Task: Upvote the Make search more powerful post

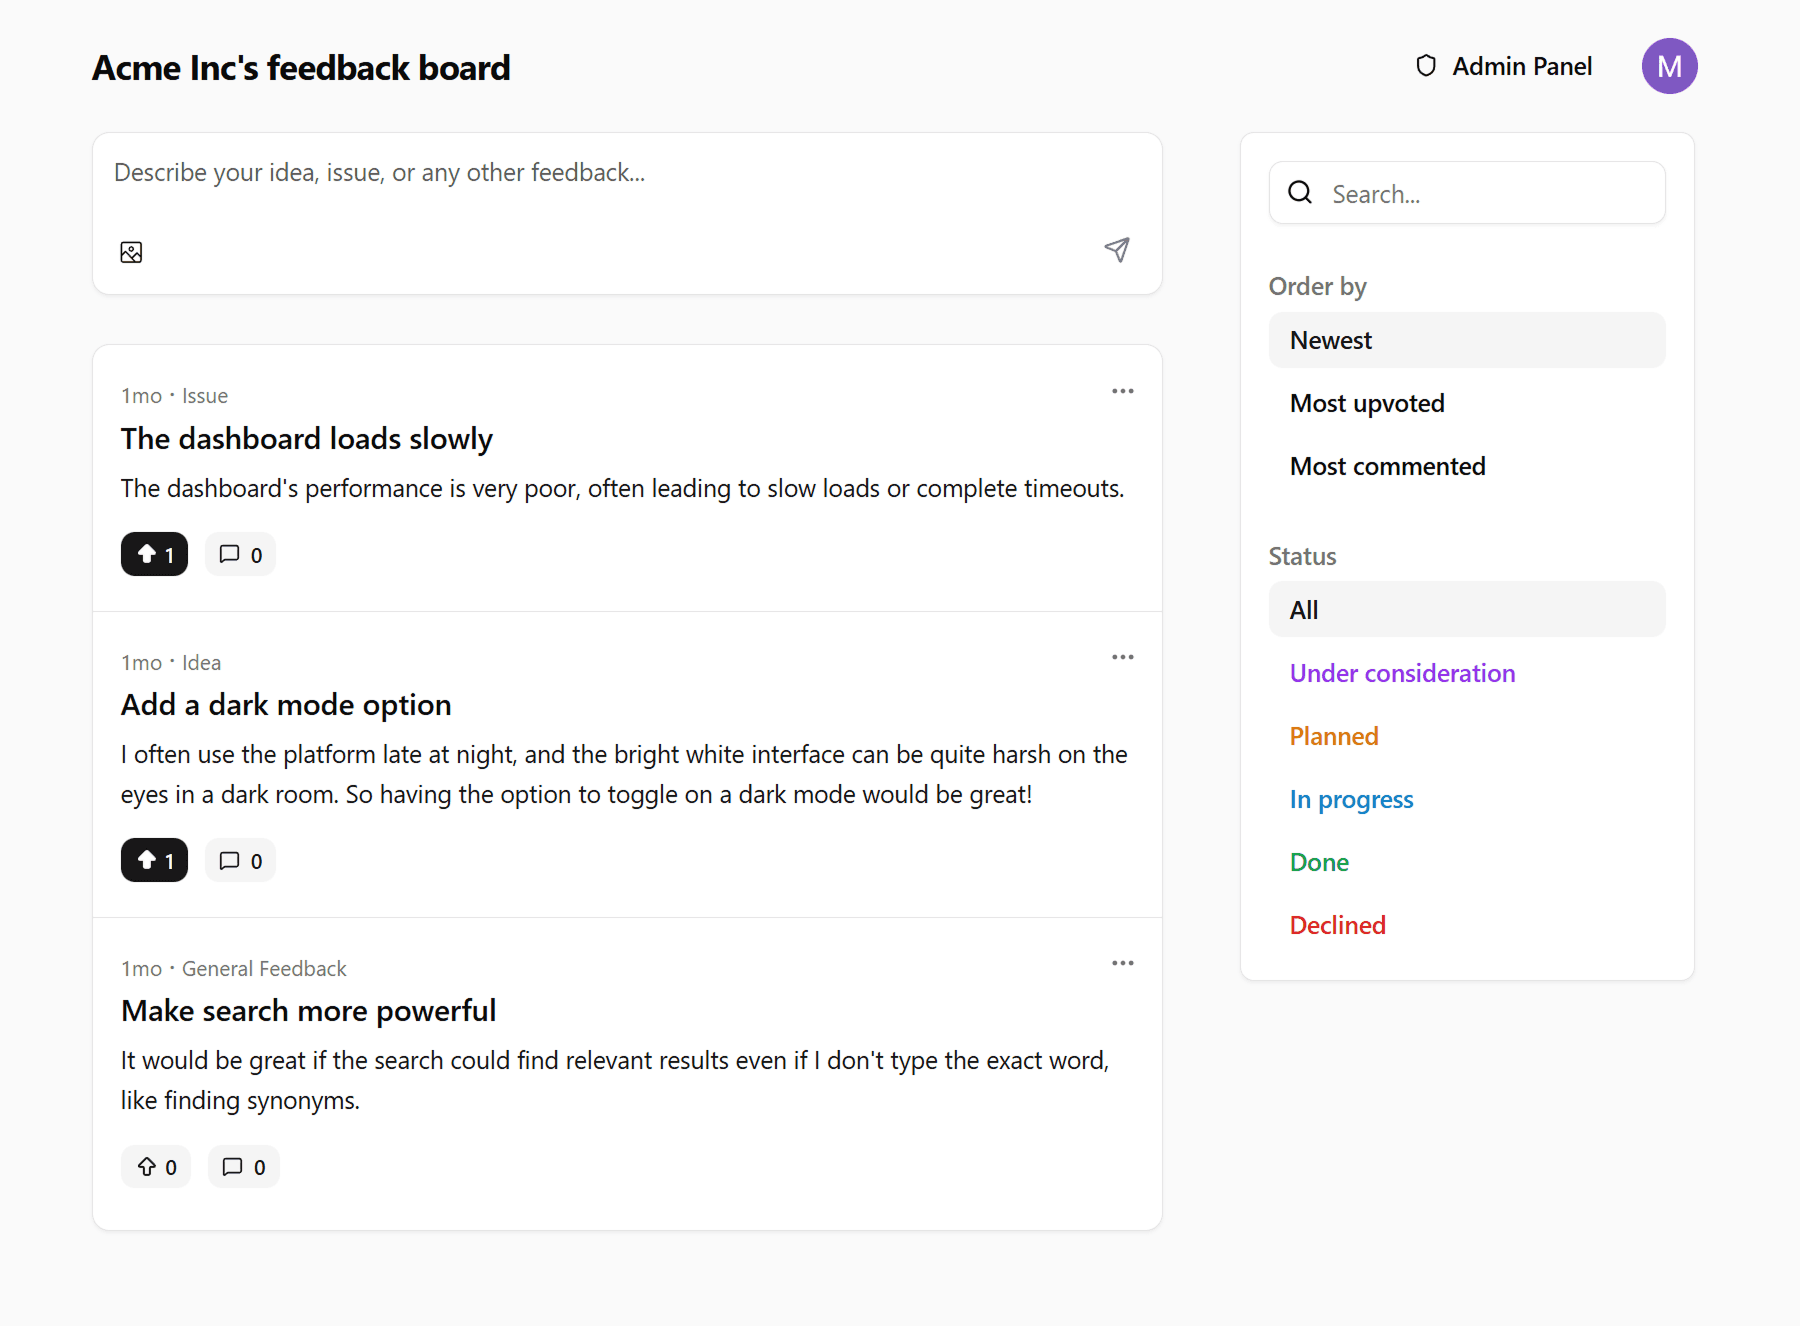Action: coord(156,1166)
